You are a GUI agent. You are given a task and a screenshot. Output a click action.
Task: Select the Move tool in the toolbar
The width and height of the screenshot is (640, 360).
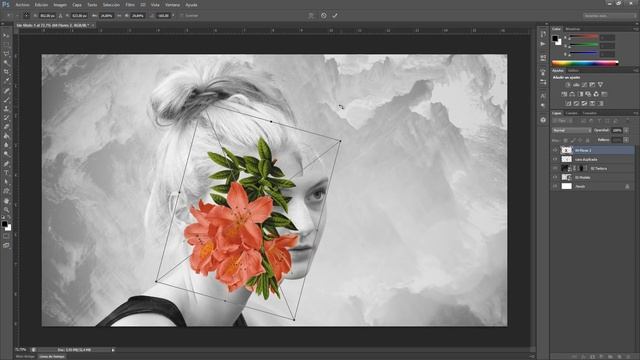(x=6, y=36)
